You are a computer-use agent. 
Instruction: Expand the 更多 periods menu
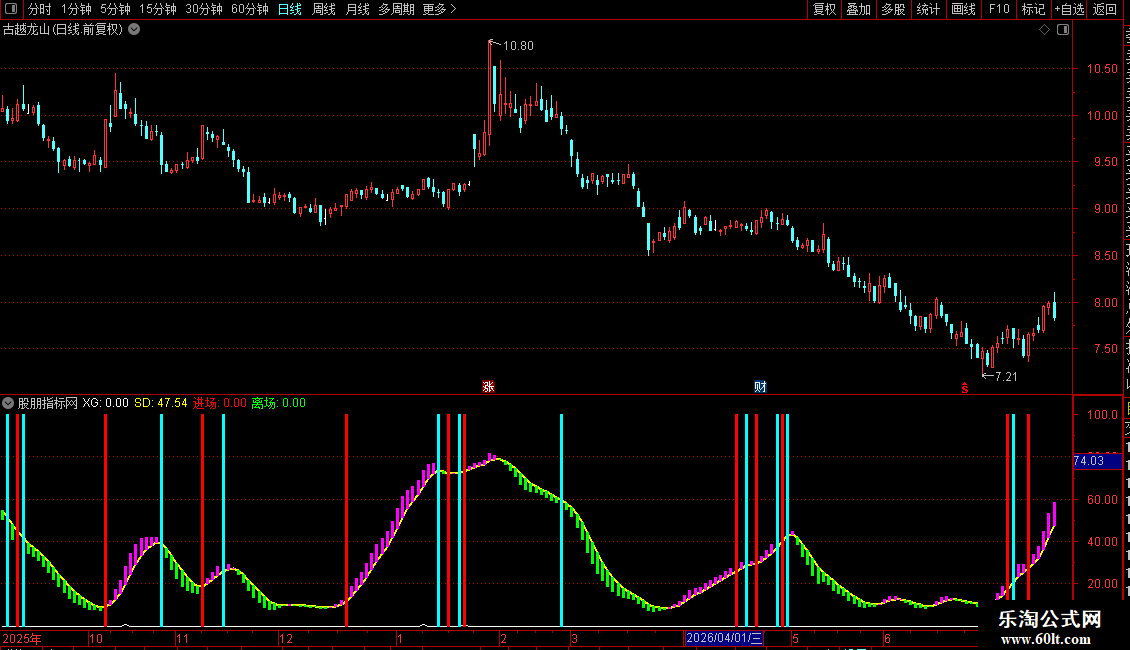tap(439, 9)
